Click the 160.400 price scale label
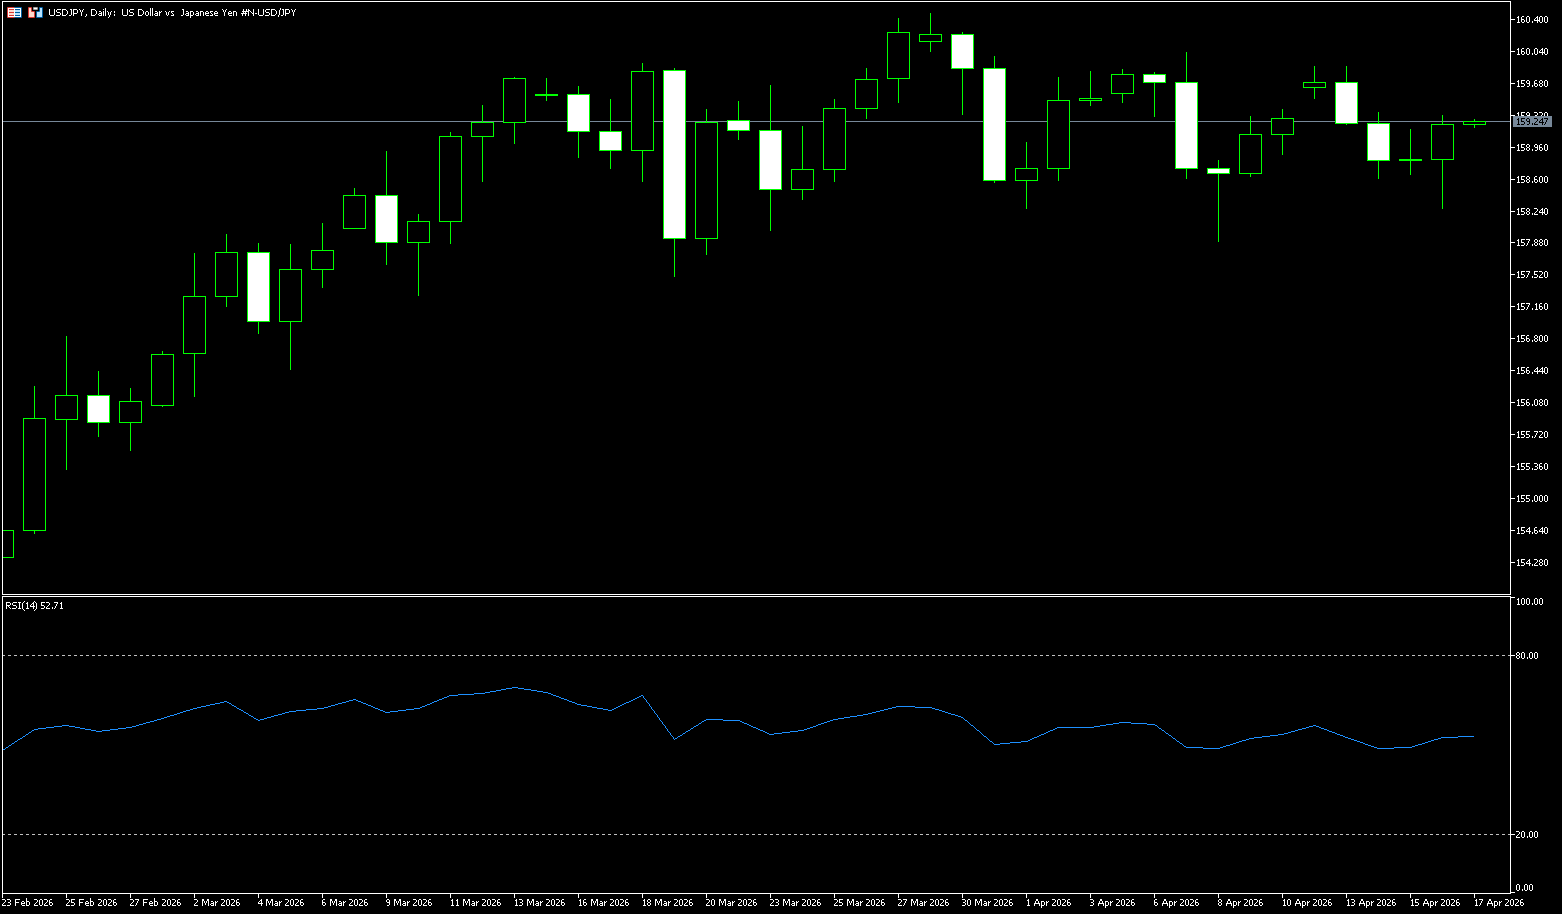 pyautogui.click(x=1532, y=20)
